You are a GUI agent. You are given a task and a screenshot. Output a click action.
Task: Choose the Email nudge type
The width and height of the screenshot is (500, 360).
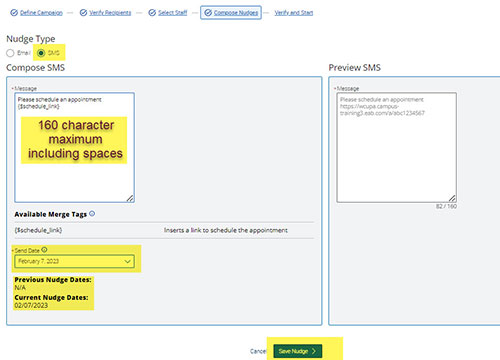click(10, 53)
